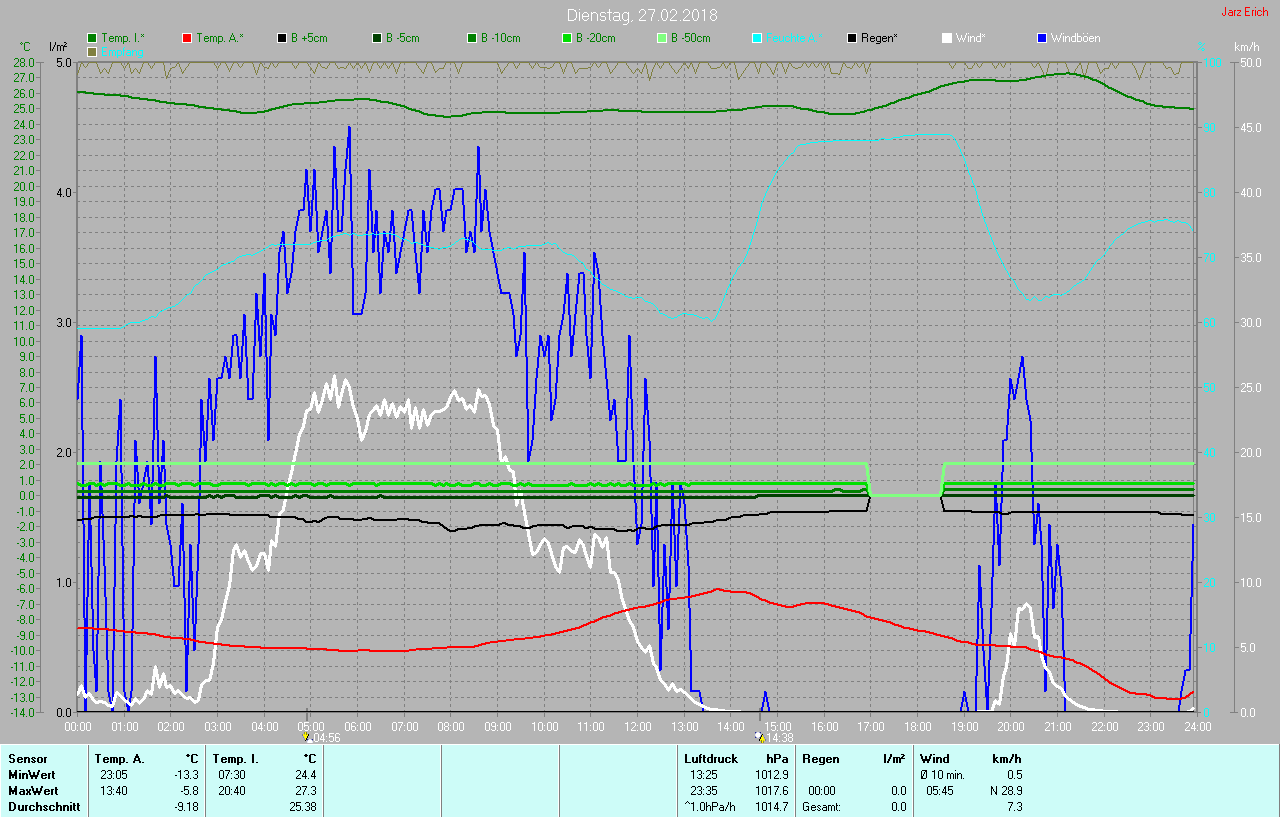
Task: Click the B -10cm legend label
Action: [500, 38]
